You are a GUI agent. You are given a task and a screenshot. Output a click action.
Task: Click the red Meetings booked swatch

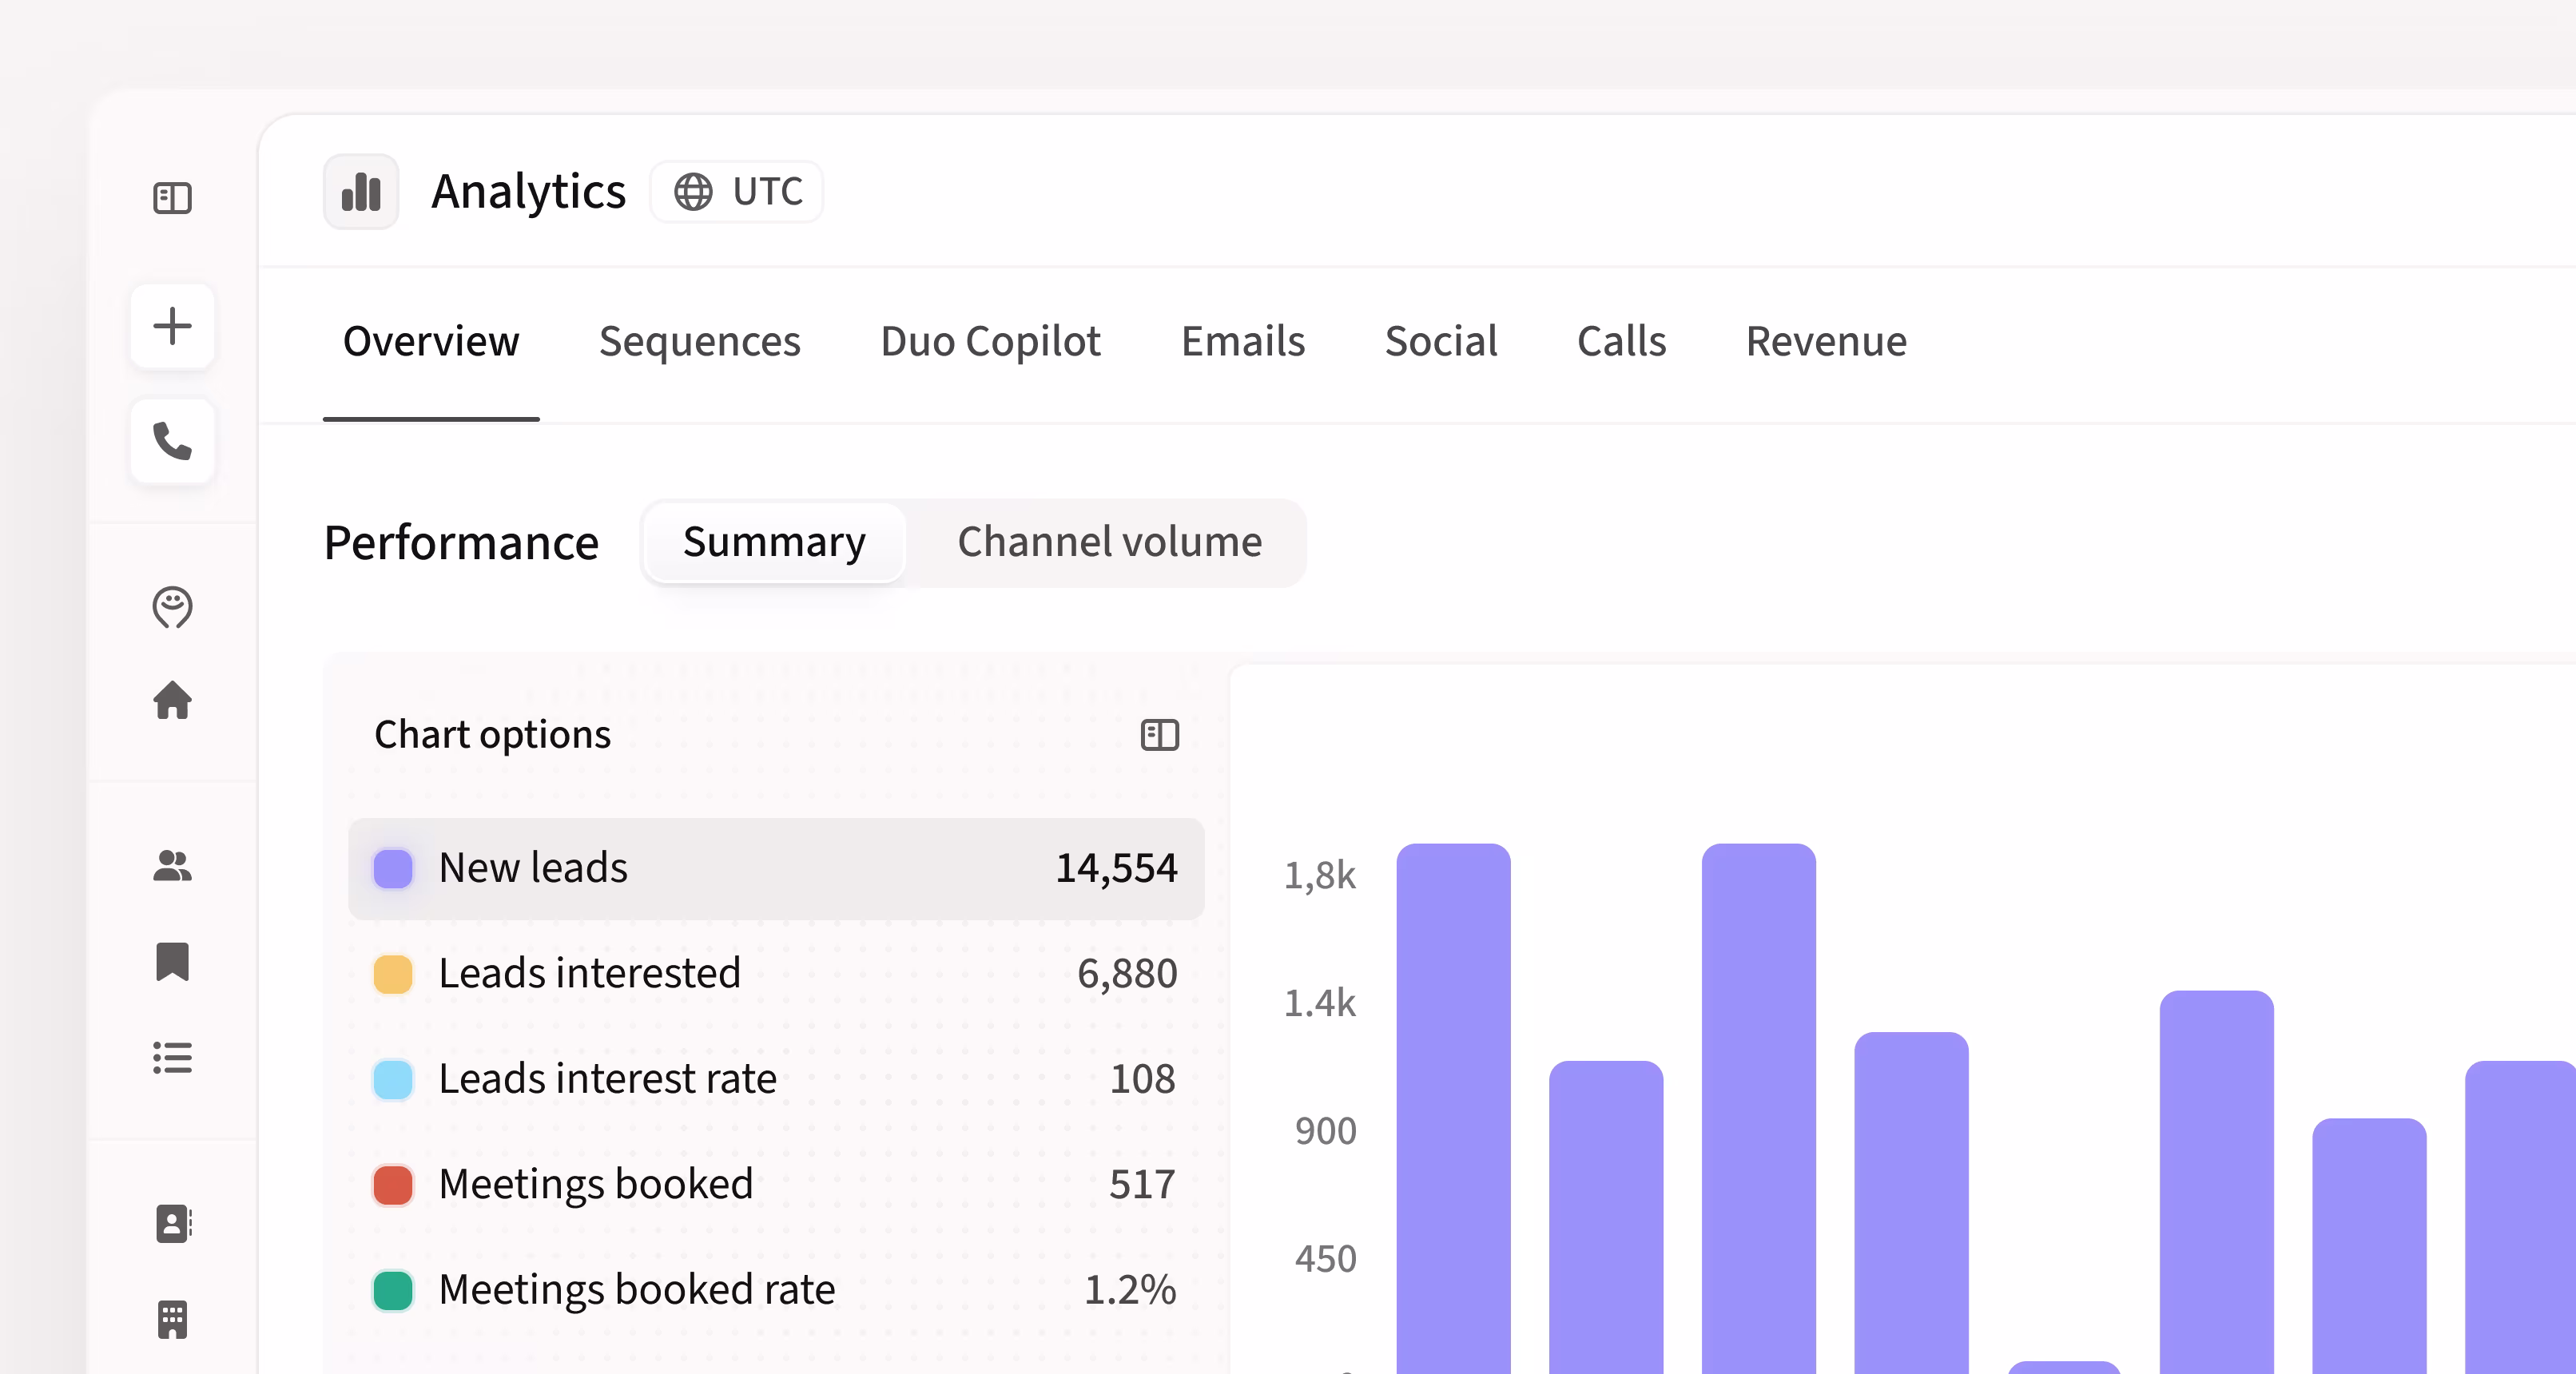tap(393, 1185)
